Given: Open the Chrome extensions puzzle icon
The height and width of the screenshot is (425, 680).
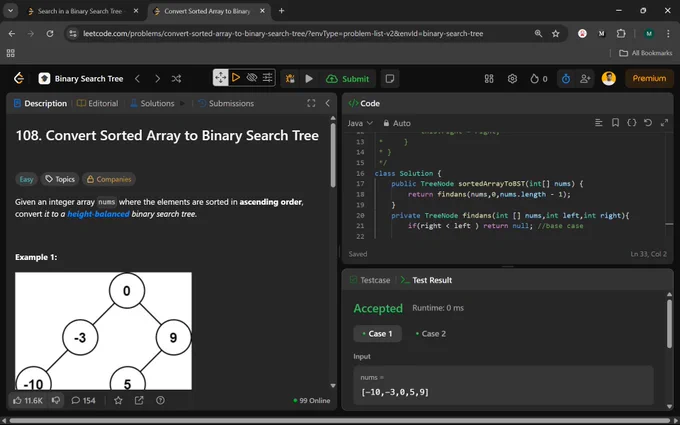Looking at the screenshot, I should tap(621, 33).
